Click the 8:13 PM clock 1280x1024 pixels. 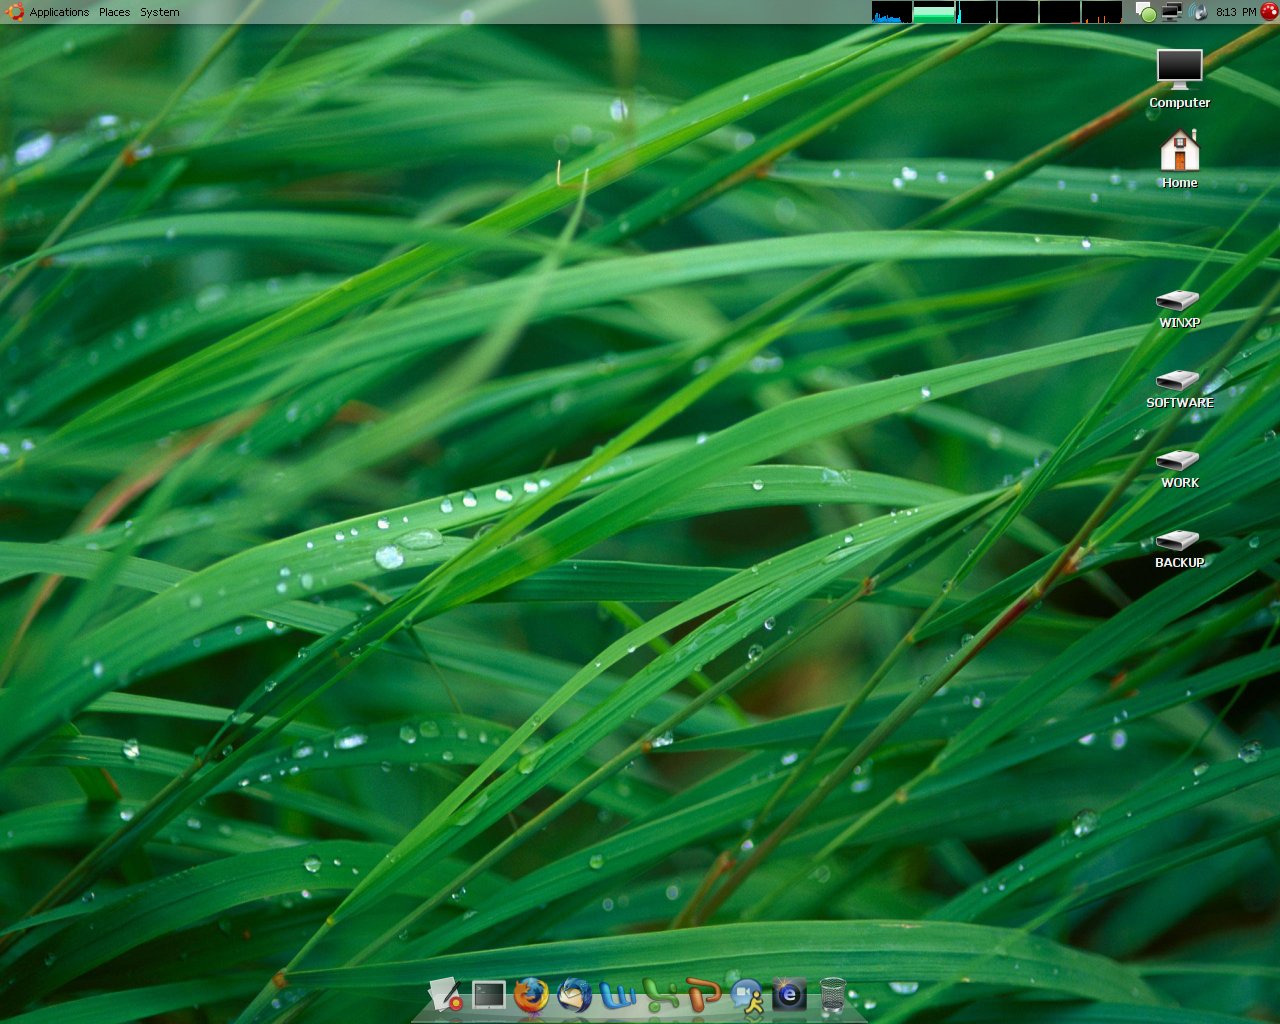[1236, 12]
